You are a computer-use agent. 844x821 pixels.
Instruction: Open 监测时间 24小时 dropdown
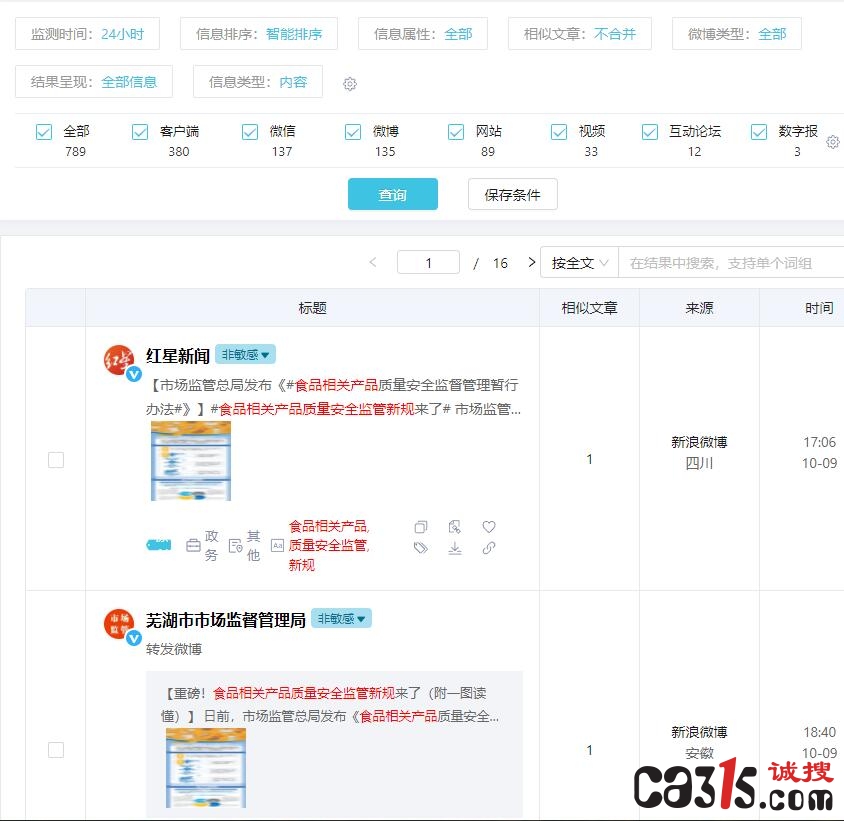[87, 34]
